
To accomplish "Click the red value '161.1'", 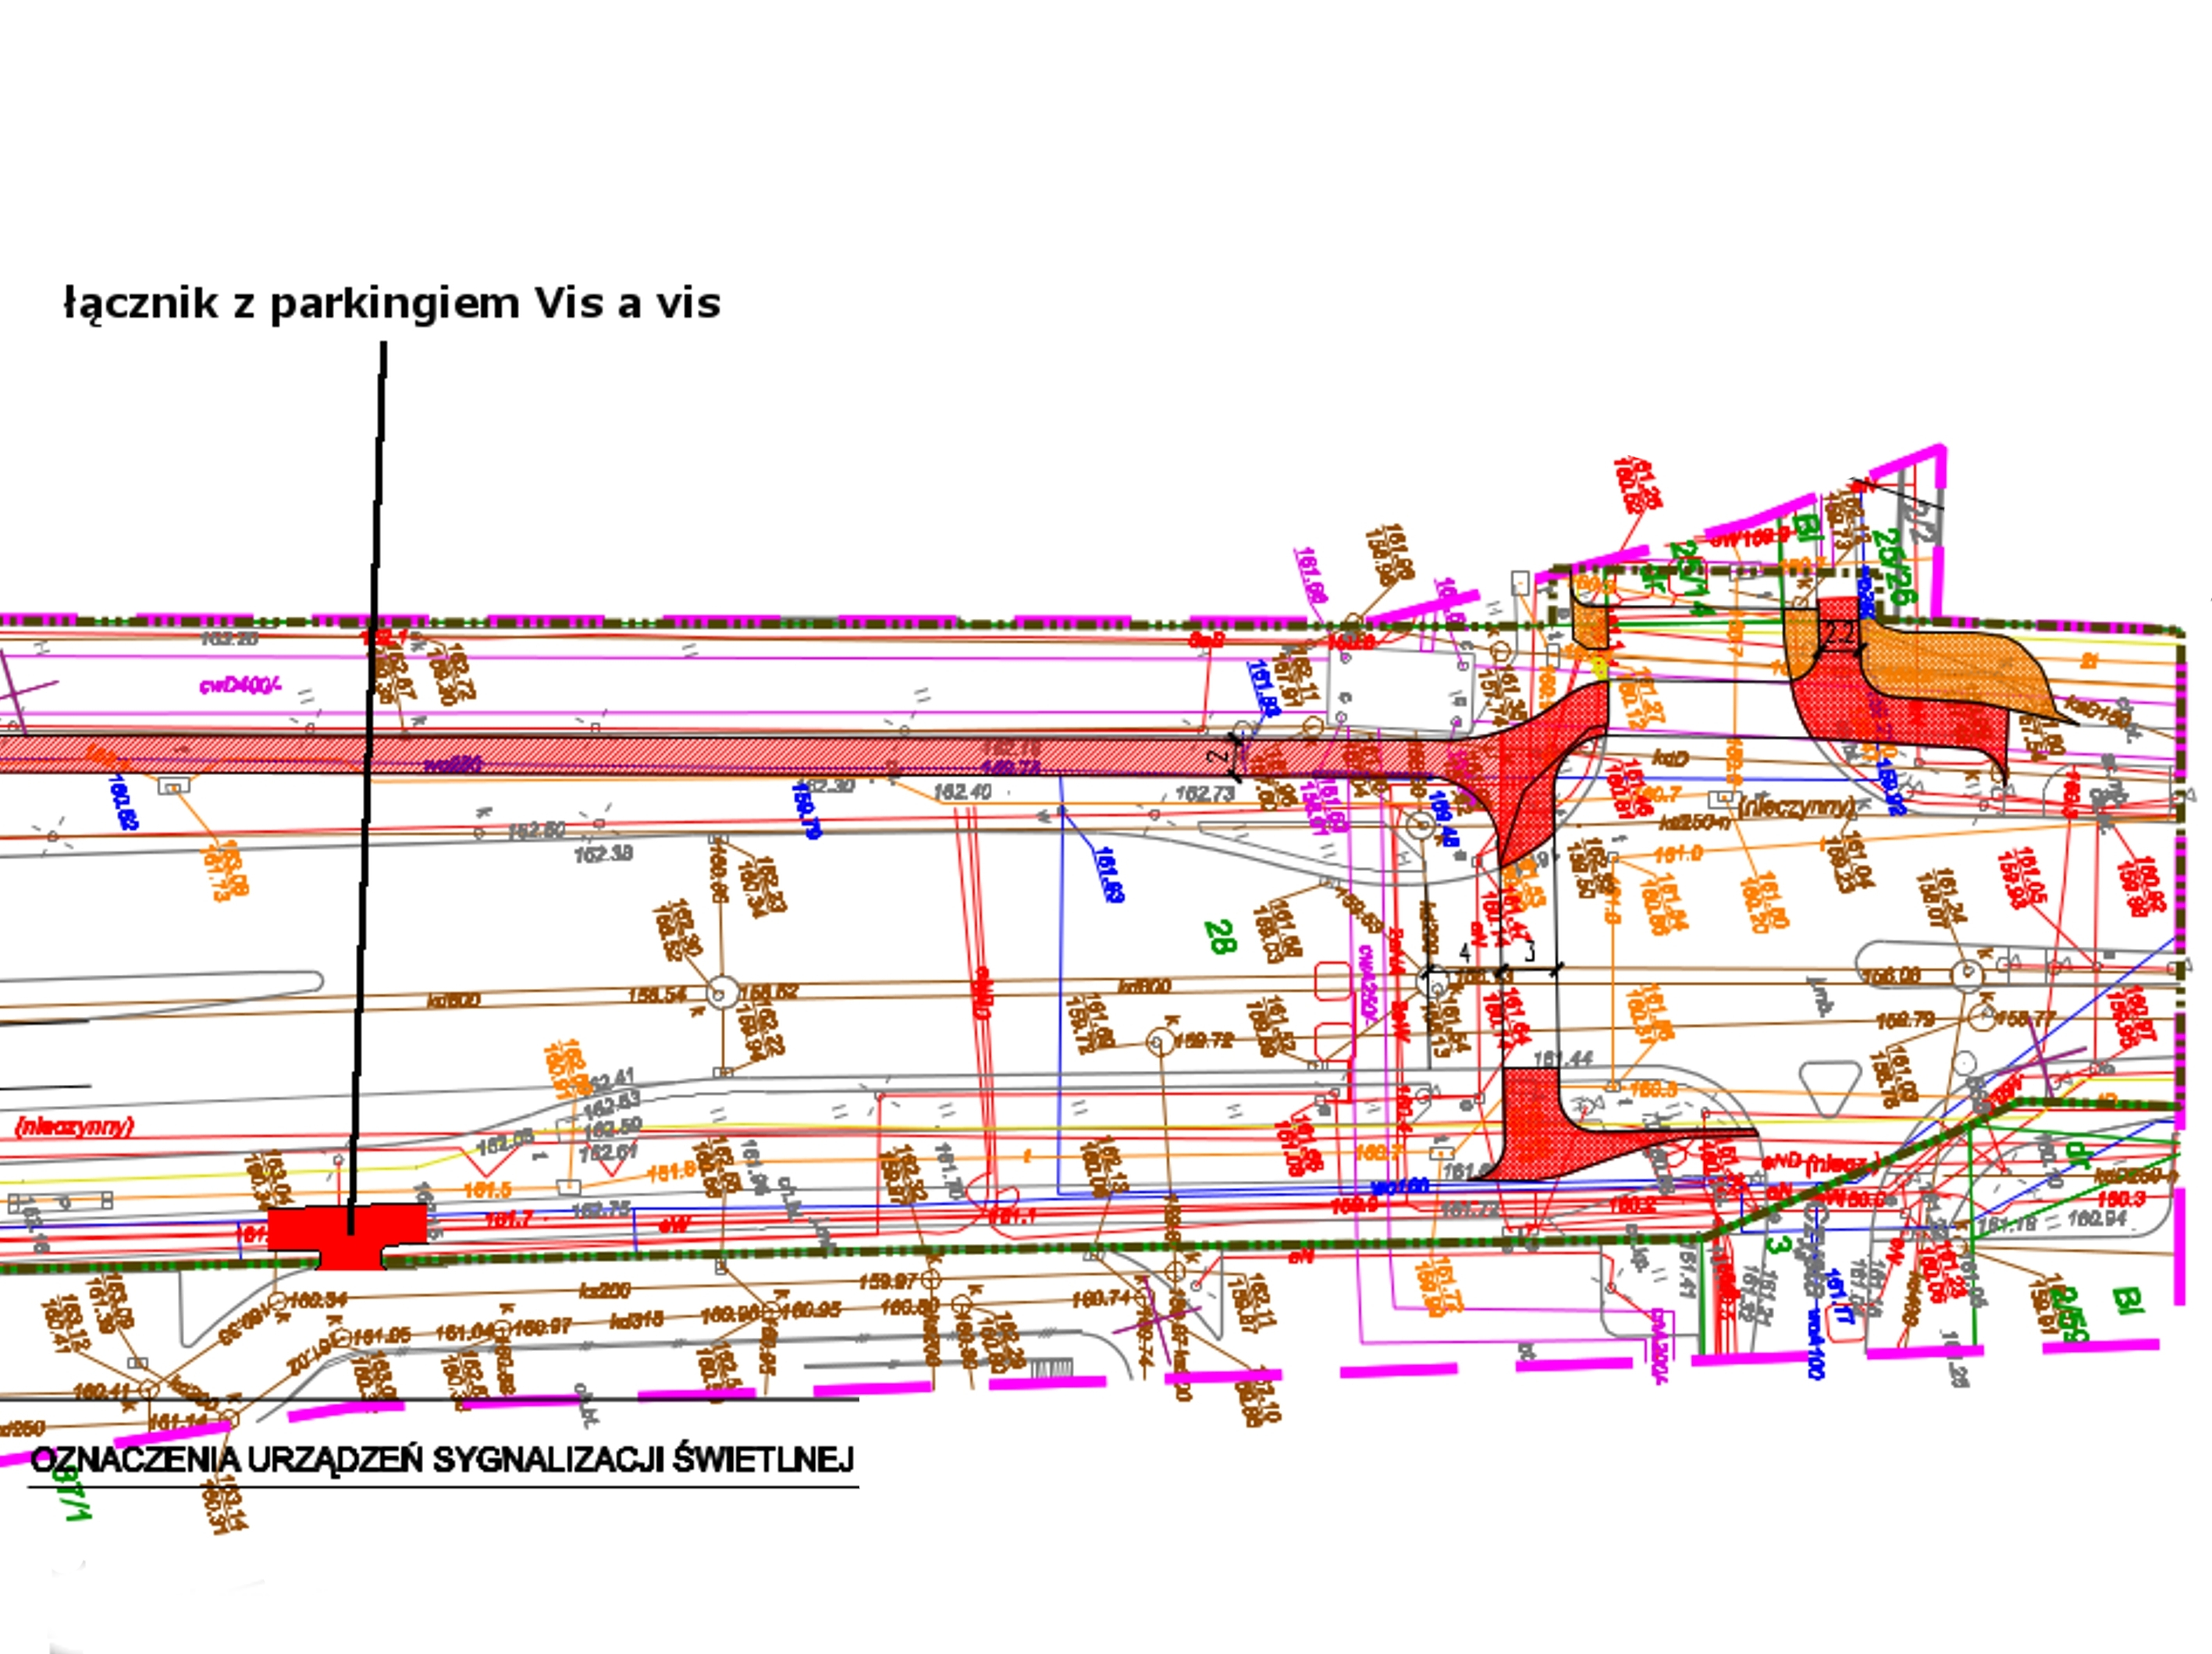I will click(x=1012, y=1216).
